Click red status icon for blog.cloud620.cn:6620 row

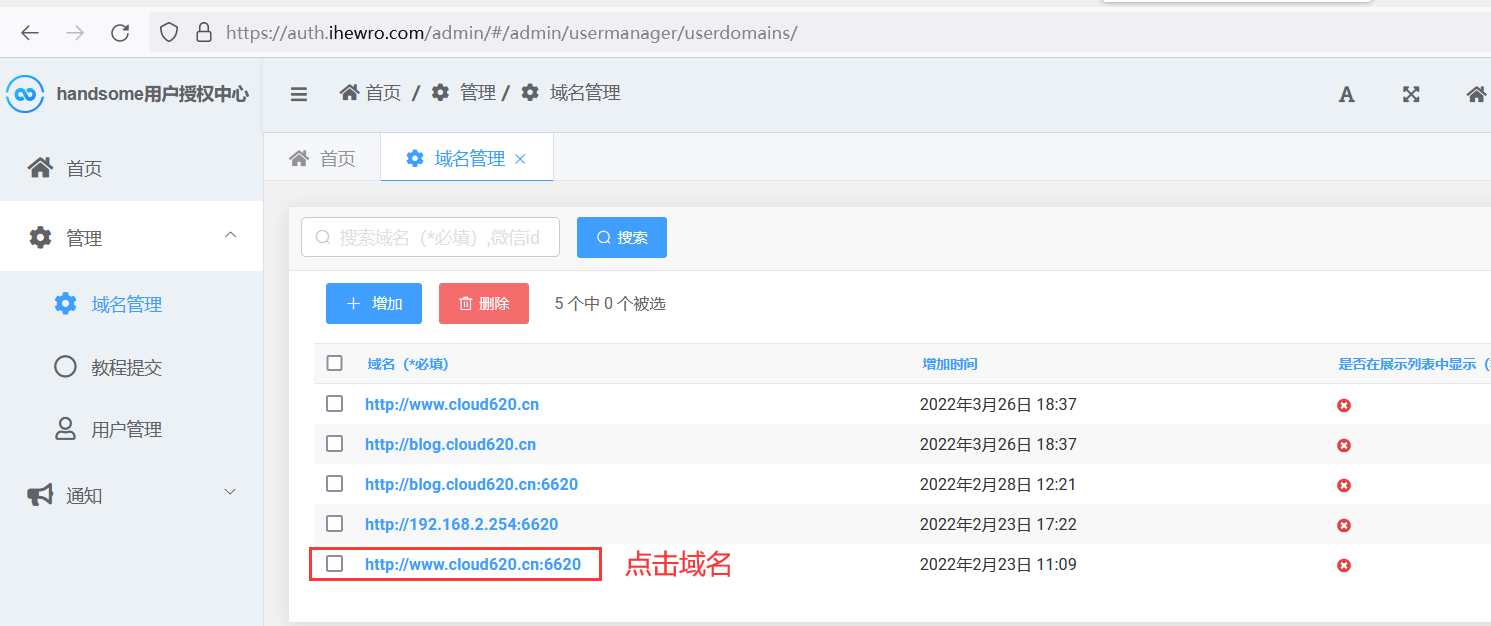point(1344,485)
